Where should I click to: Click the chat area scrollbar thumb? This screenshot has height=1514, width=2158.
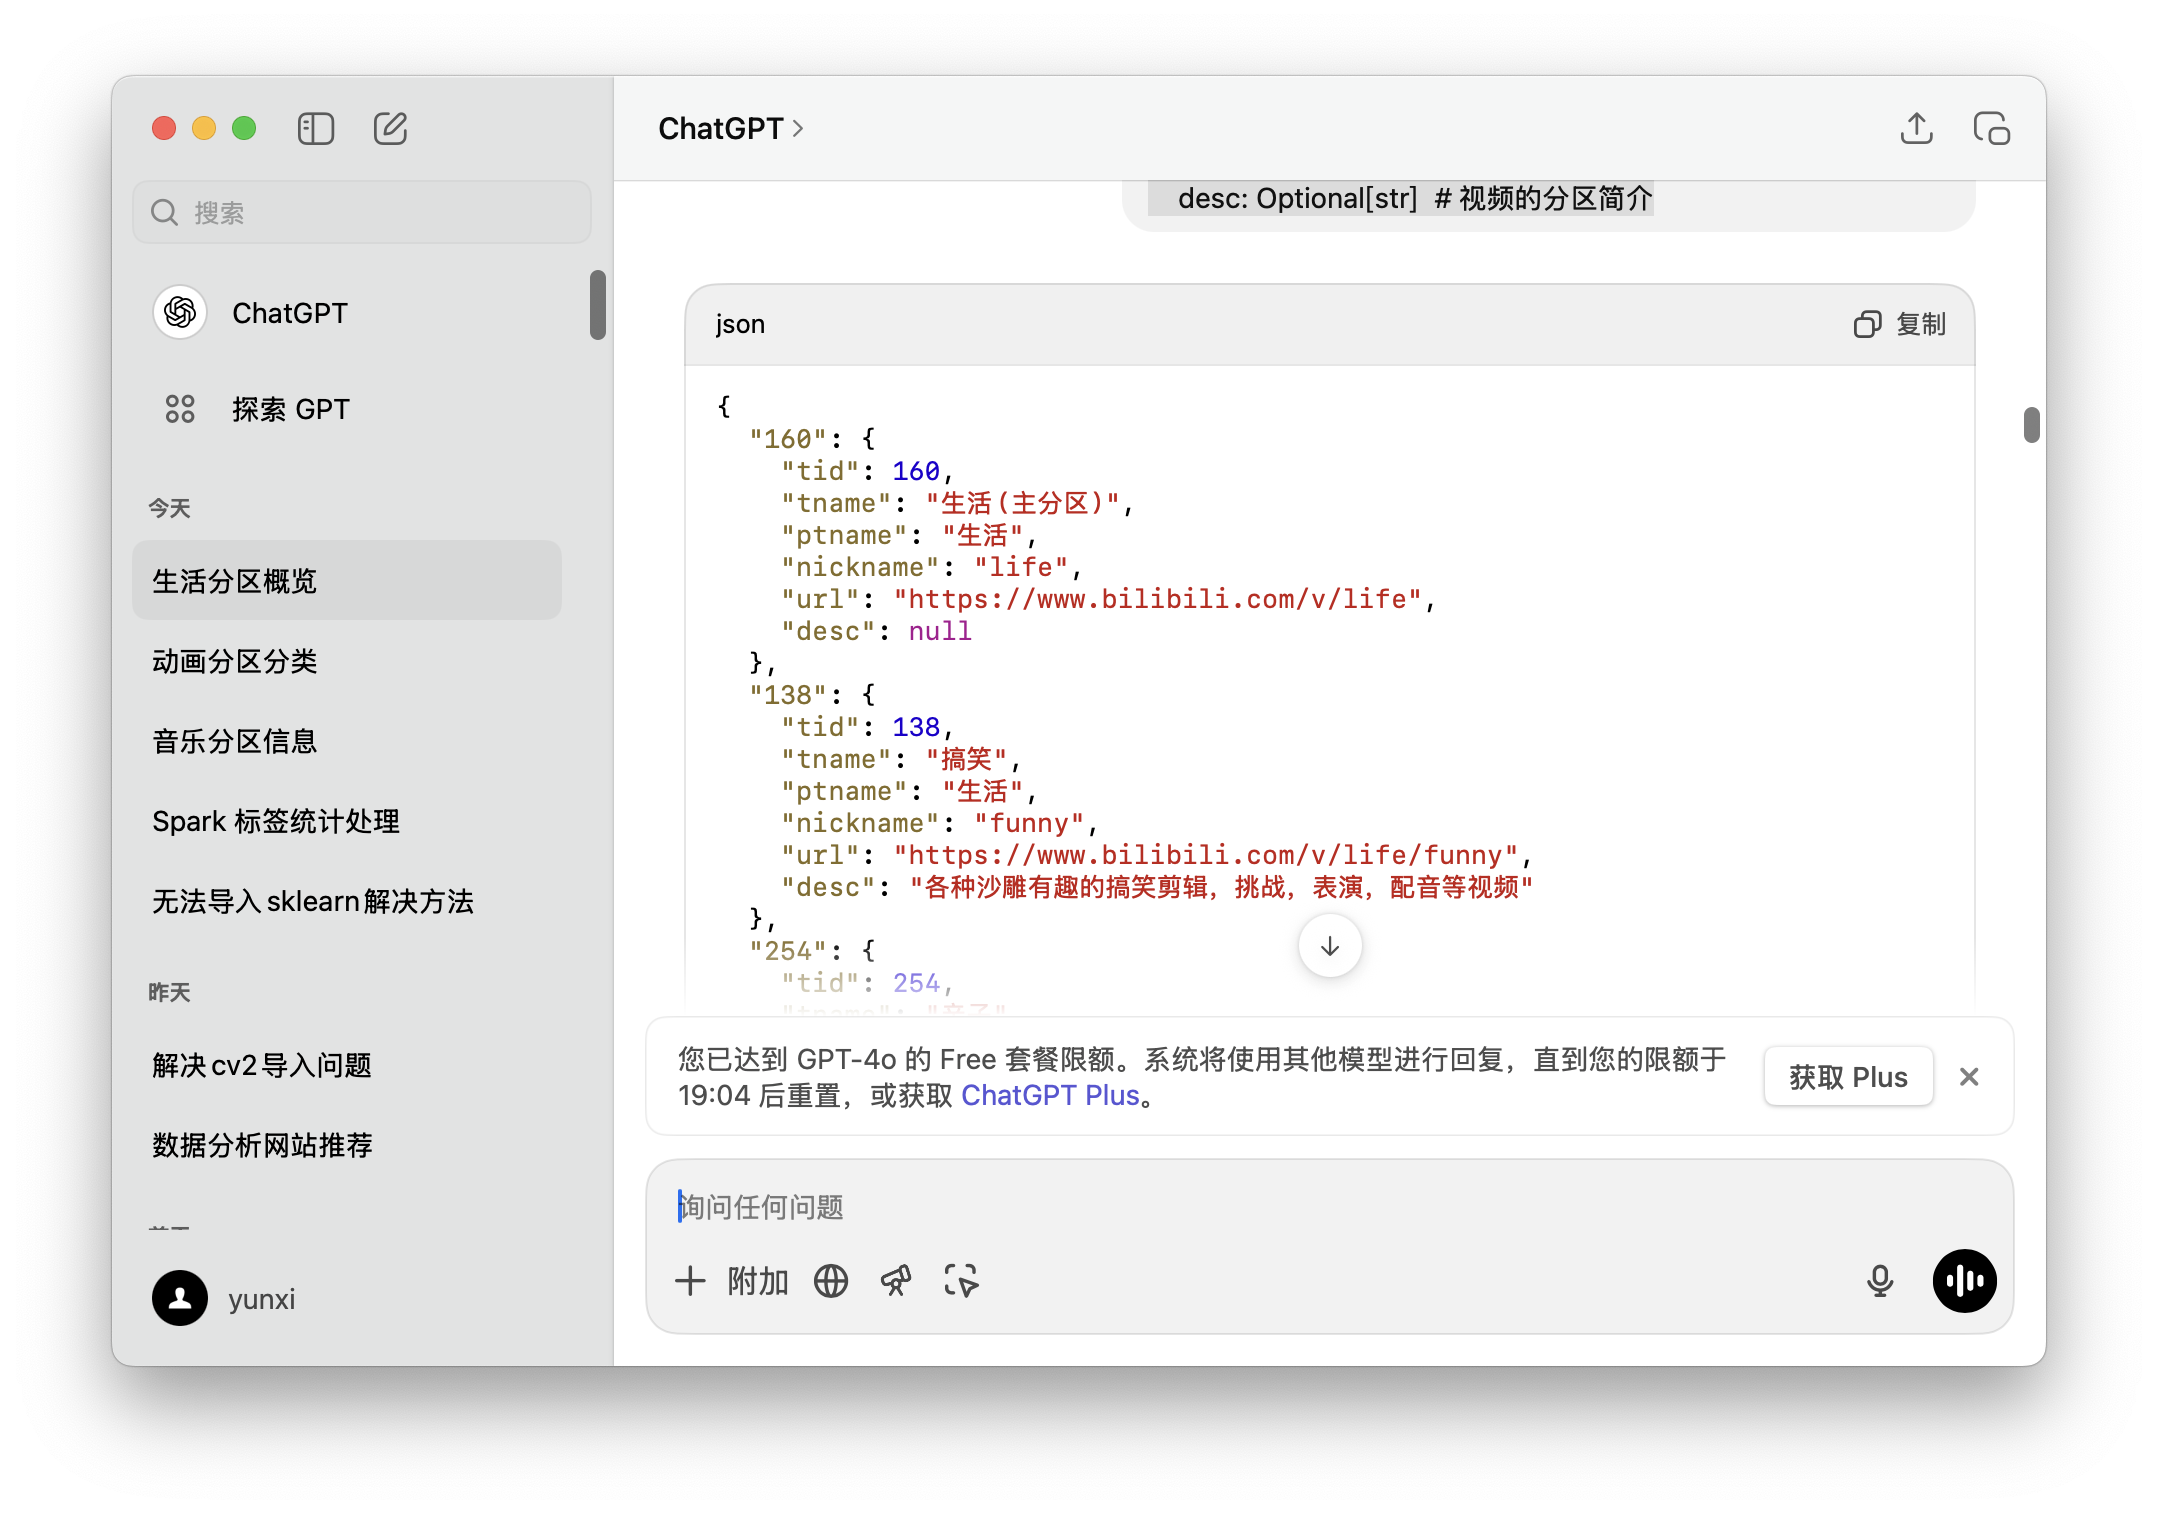tap(2031, 424)
